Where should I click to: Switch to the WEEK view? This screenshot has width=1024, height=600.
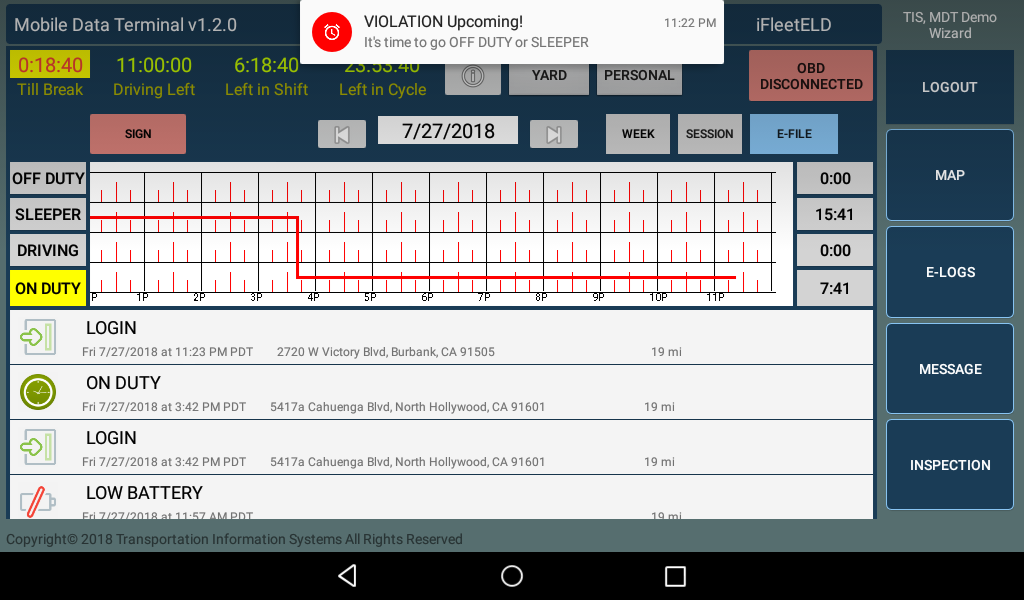pos(638,134)
